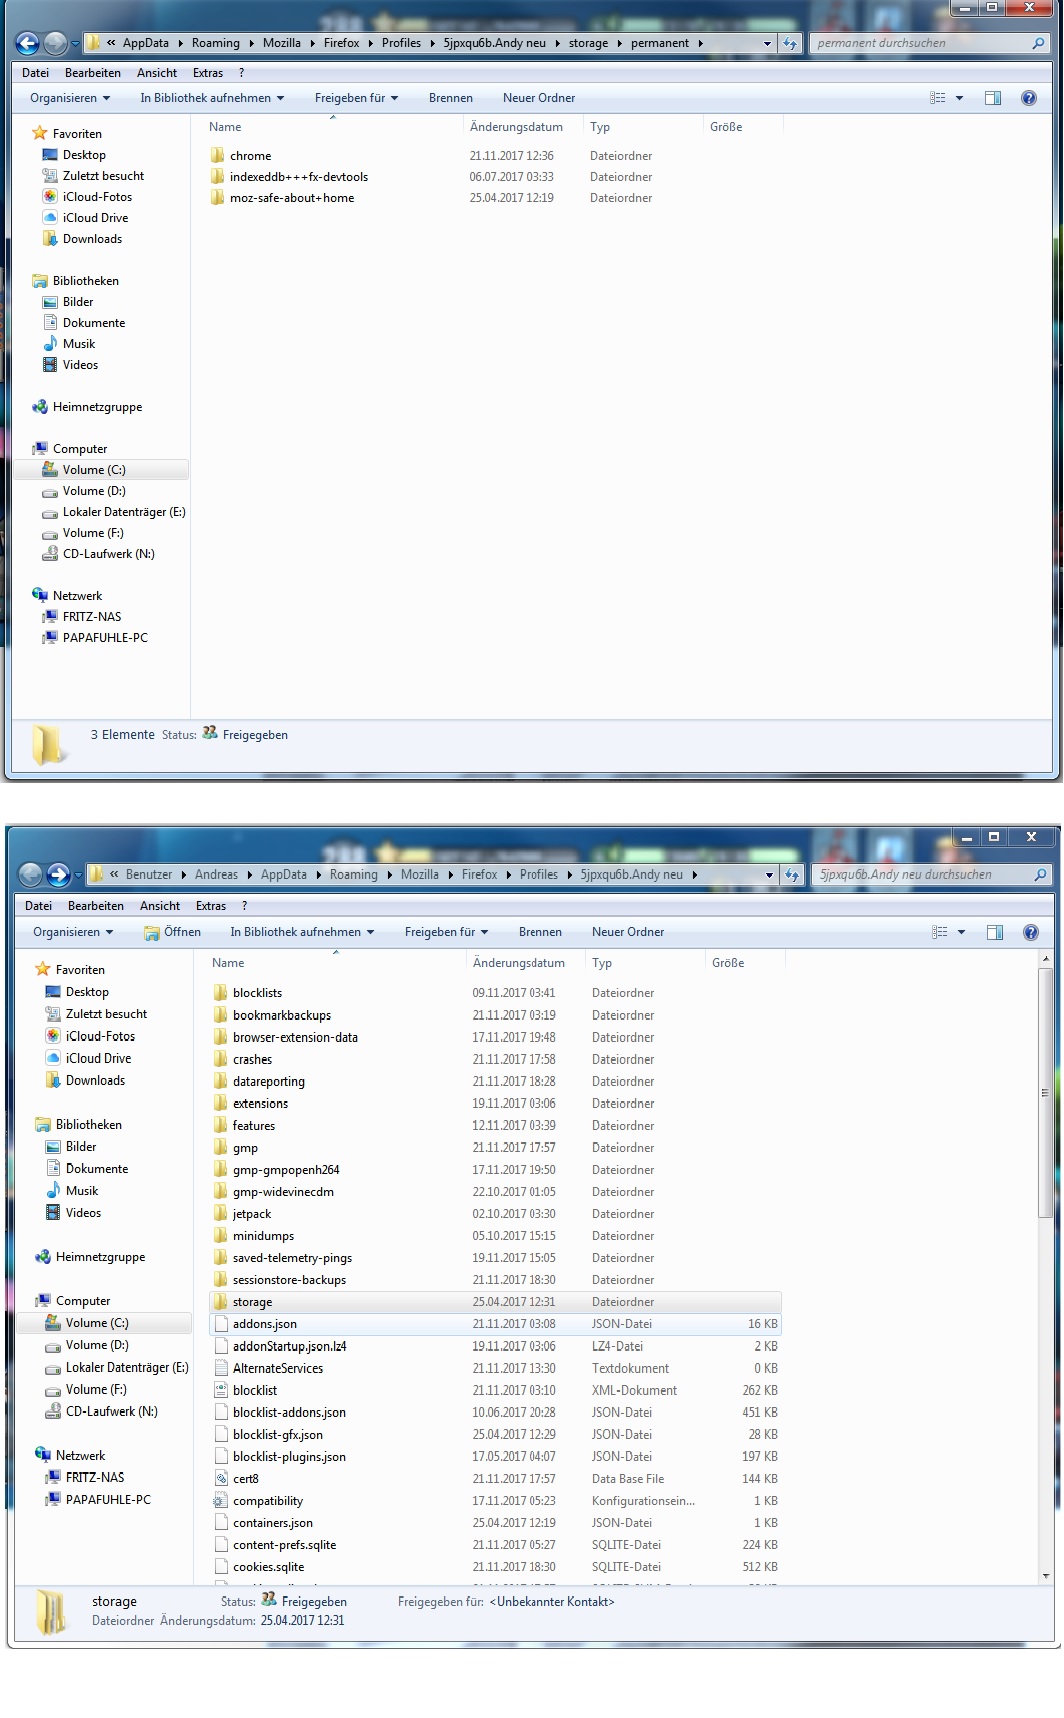Viewport: 1064px width, 1718px height.
Task: Open 'In Bibliothek aufnehmen' in top window
Action: [212, 98]
